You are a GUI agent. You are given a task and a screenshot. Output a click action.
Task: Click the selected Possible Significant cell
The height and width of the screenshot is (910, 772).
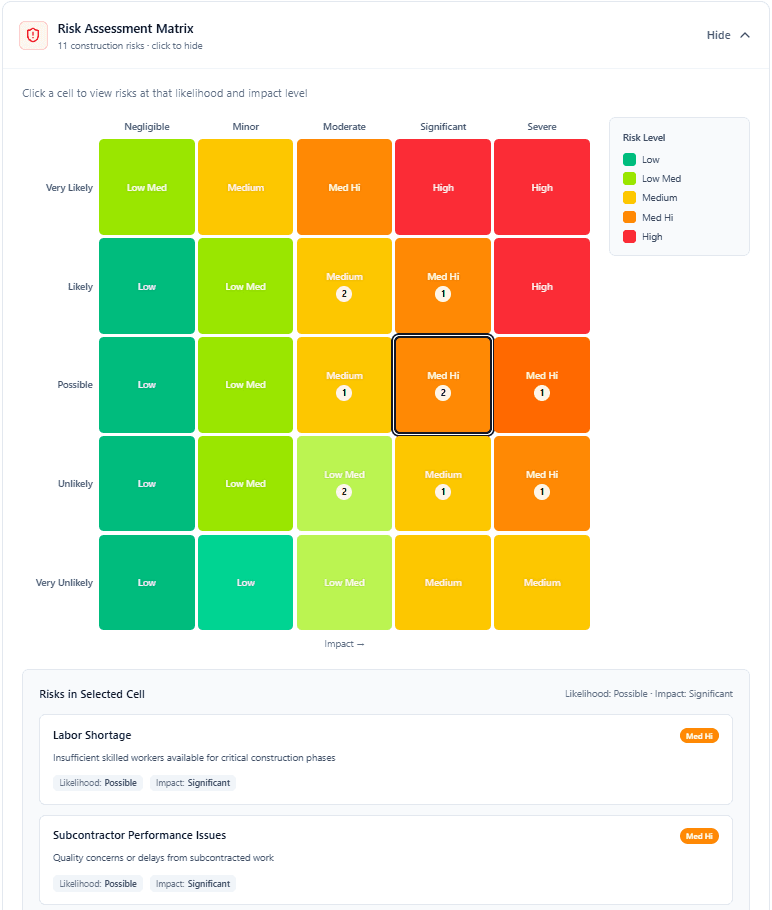pos(442,384)
